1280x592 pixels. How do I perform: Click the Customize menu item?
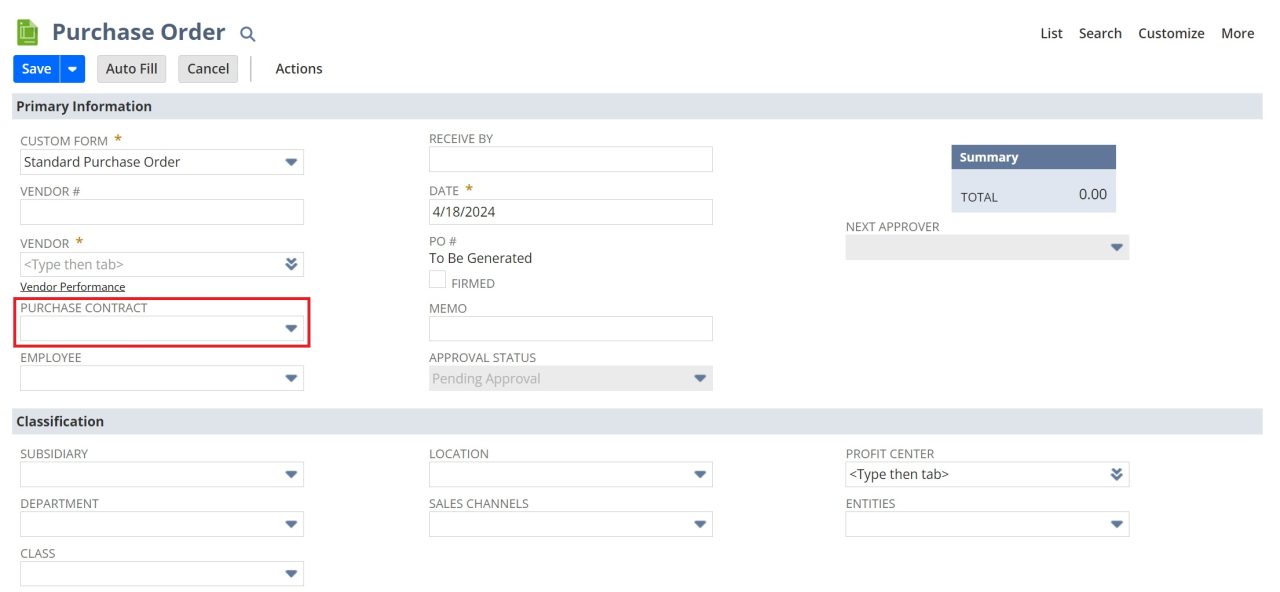click(1171, 33)
